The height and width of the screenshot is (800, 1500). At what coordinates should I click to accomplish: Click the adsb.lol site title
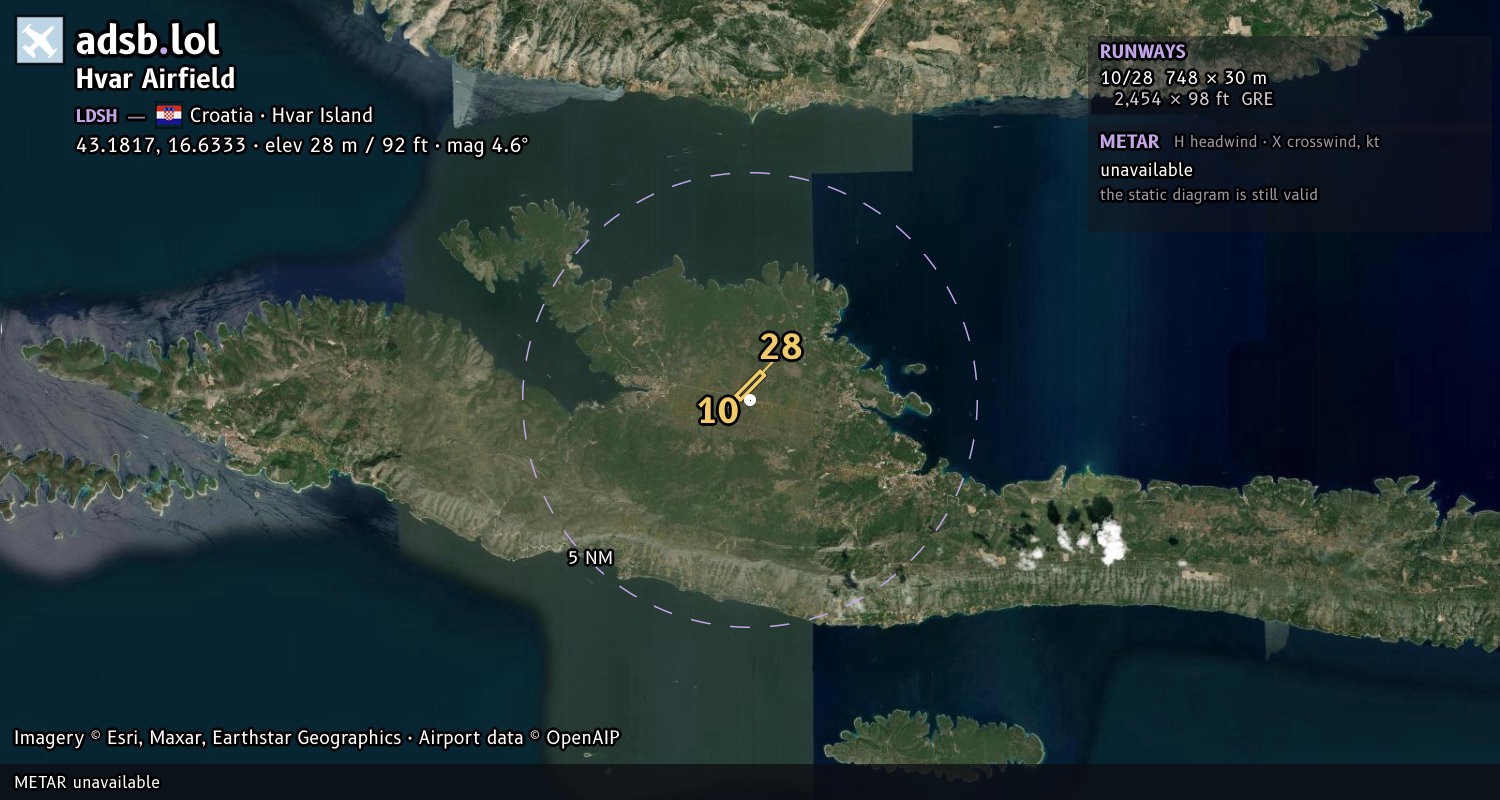[x=148, y=41]
